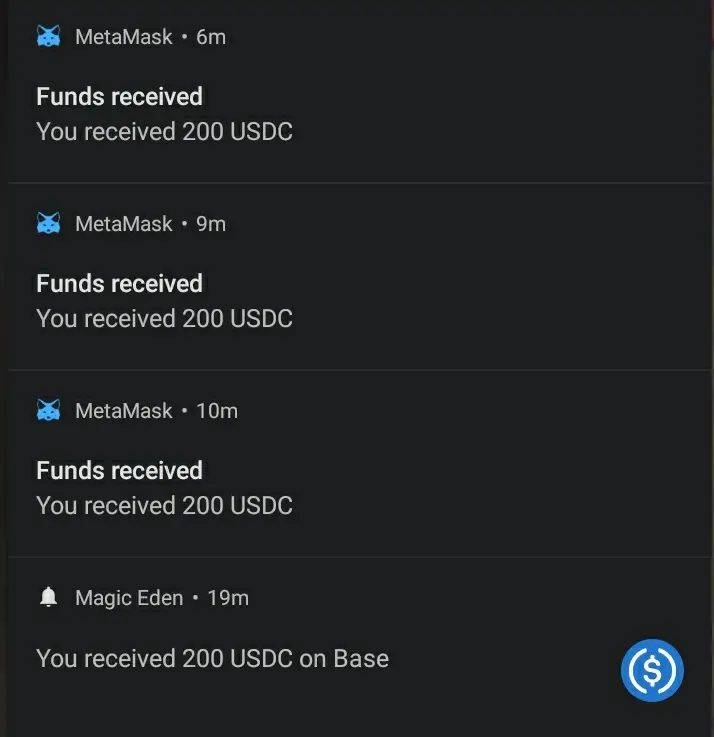
Task: Open the 9m "Funds received" title
Action: [x=119, y=283]
